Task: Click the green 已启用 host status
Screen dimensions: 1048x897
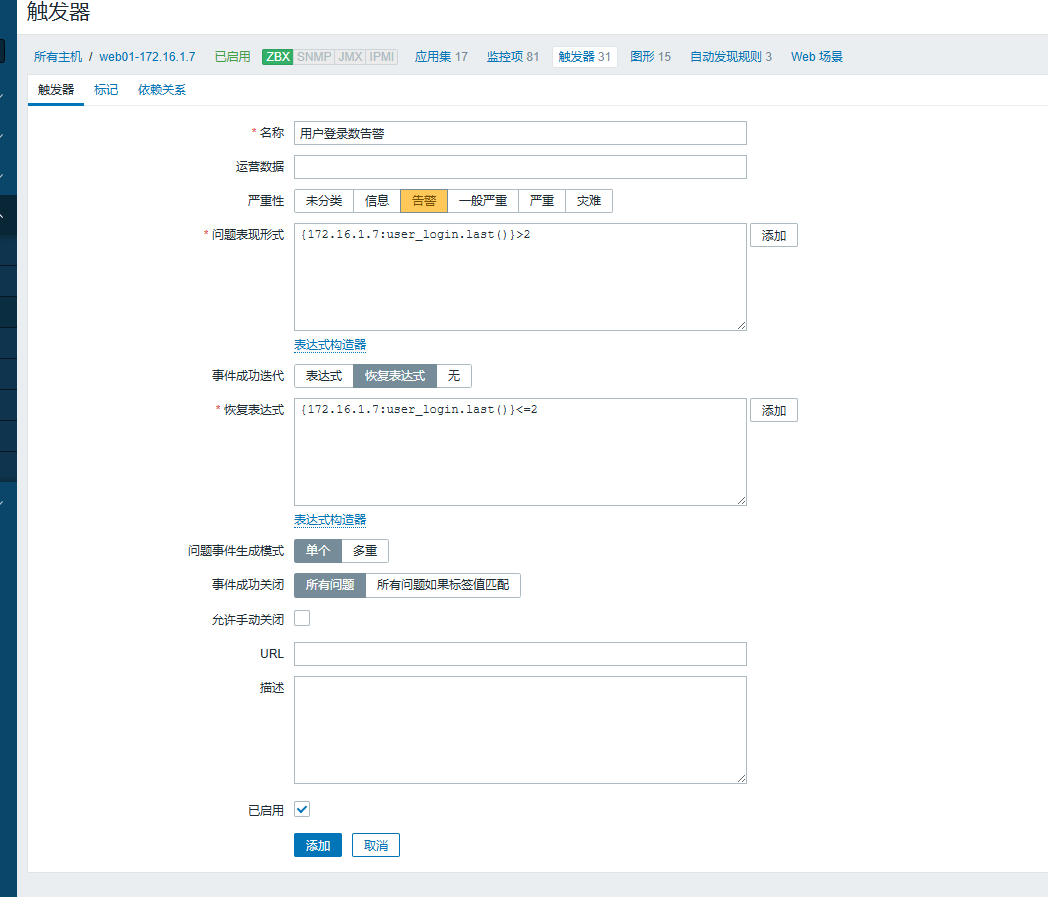Action: 233,57
